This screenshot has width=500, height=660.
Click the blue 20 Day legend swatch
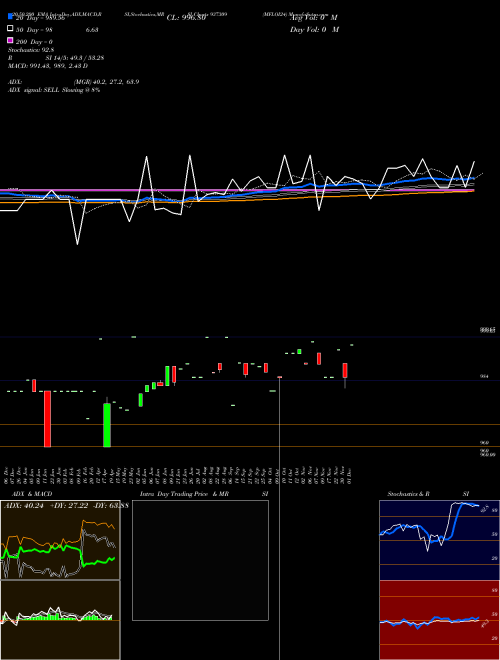[x=10, y=17]
